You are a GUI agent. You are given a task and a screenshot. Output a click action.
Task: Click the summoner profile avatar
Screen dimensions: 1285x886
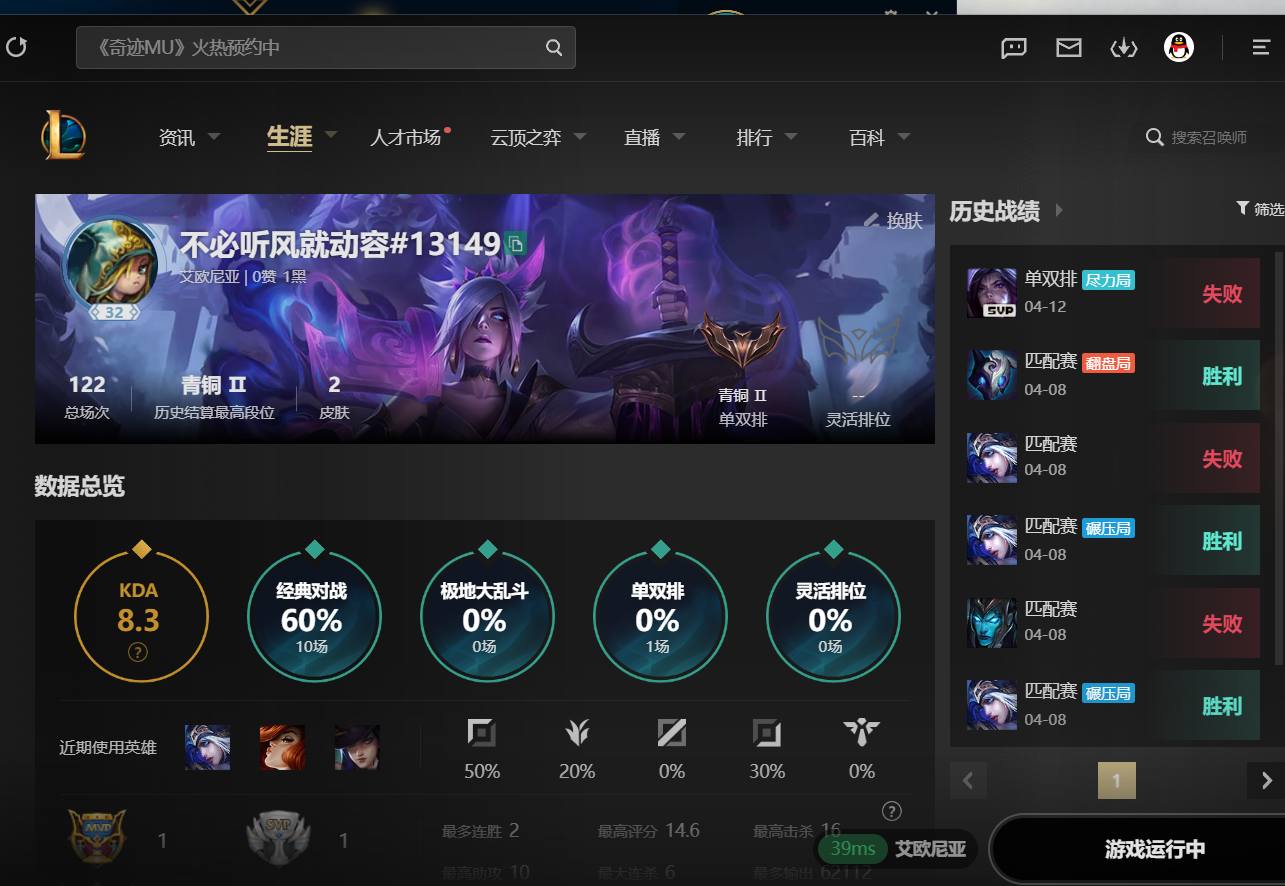click(110, 265)
